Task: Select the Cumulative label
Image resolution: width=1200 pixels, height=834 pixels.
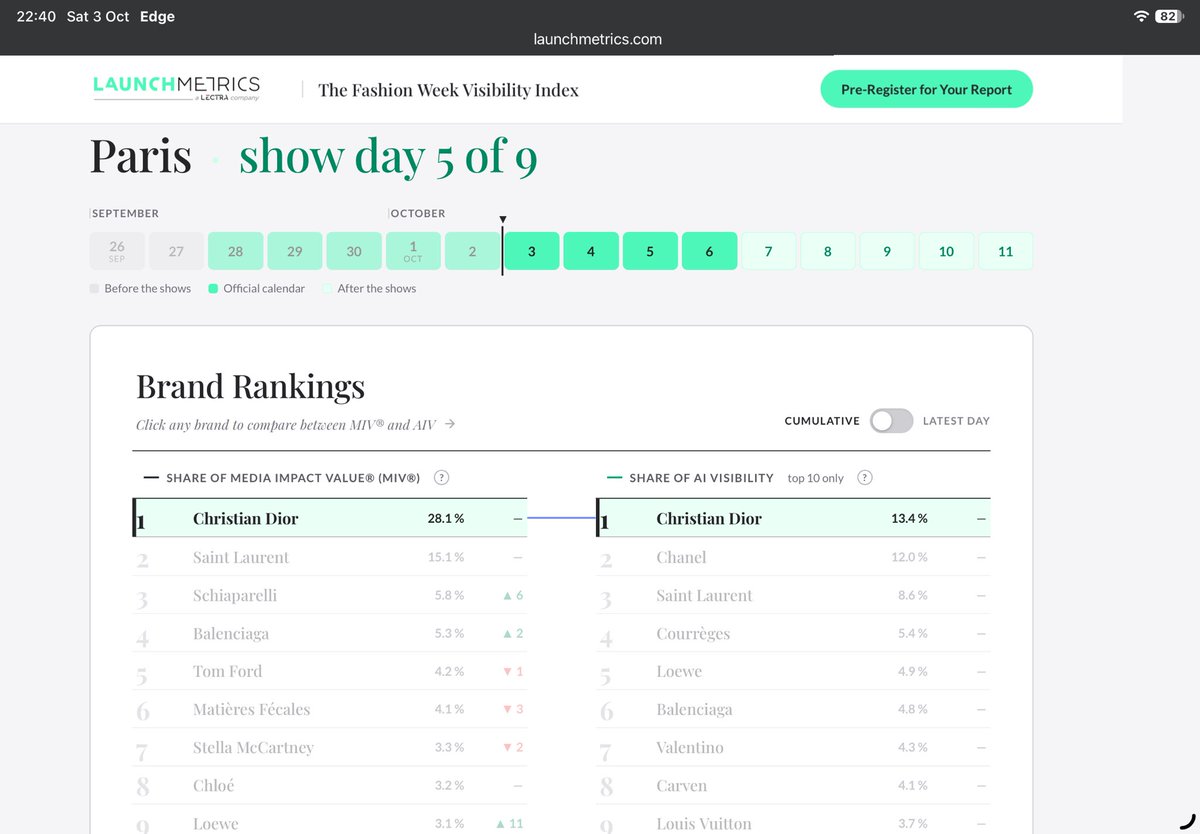Action: (822, 421)
